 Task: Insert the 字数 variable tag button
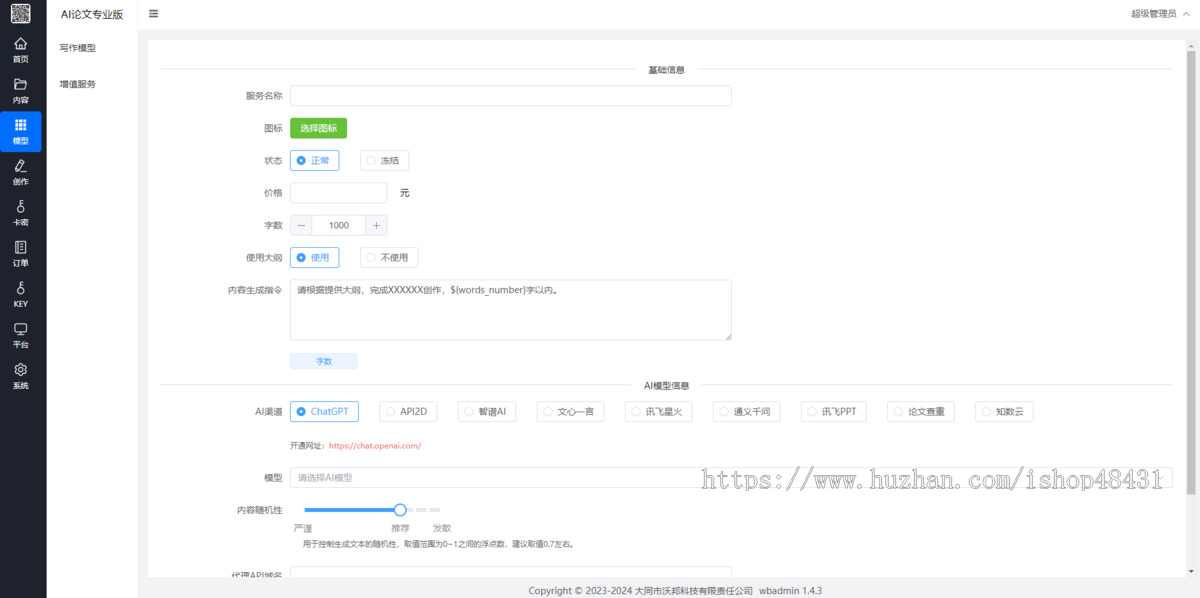click(323, 361)
